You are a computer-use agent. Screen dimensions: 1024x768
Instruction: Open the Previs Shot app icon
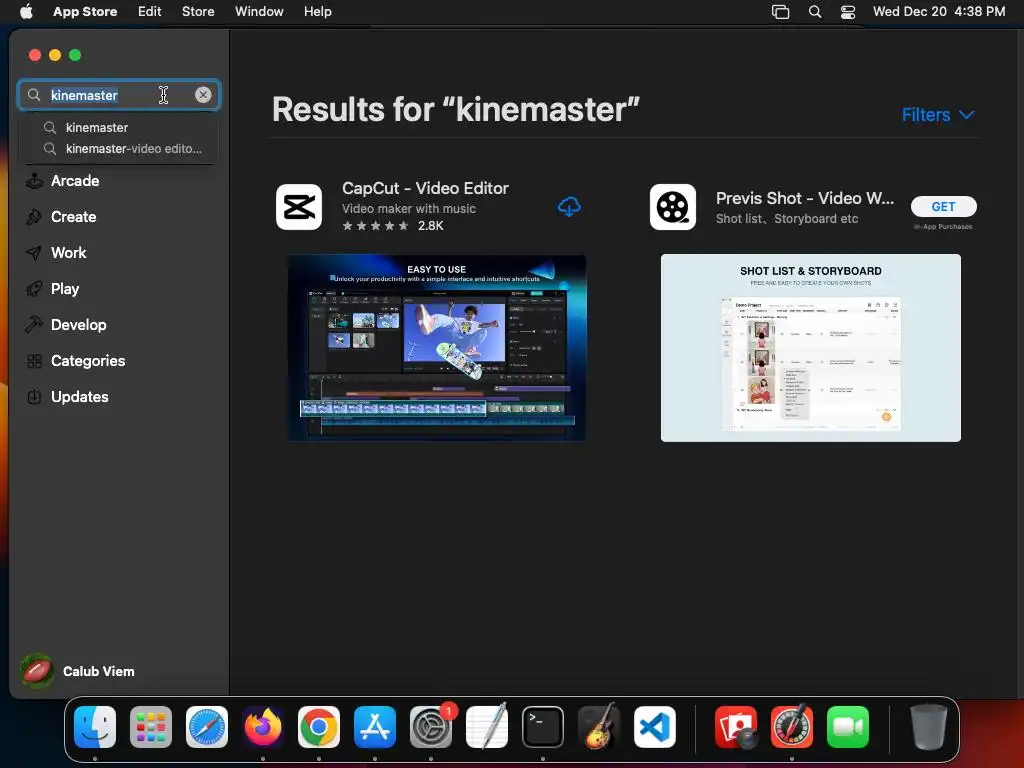click(x=673, y=207)
